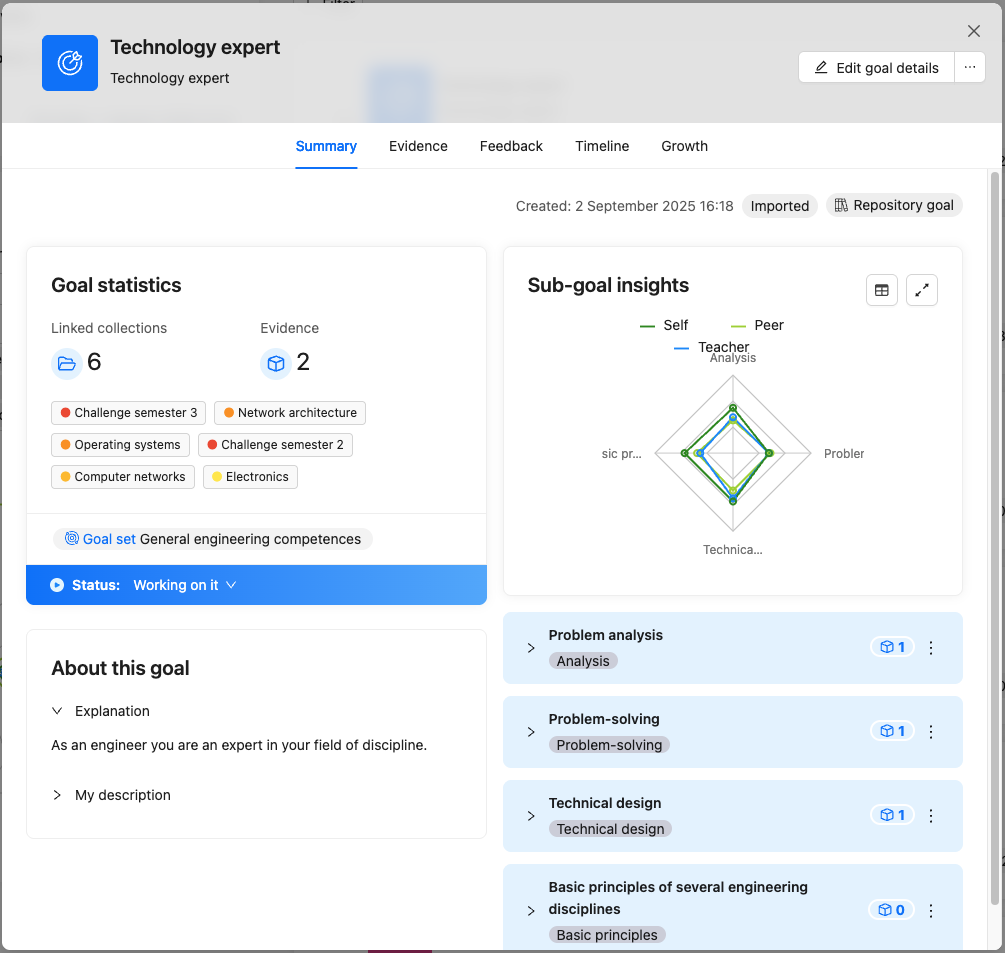Click Technical design evidence count badge

click(892, 815)
